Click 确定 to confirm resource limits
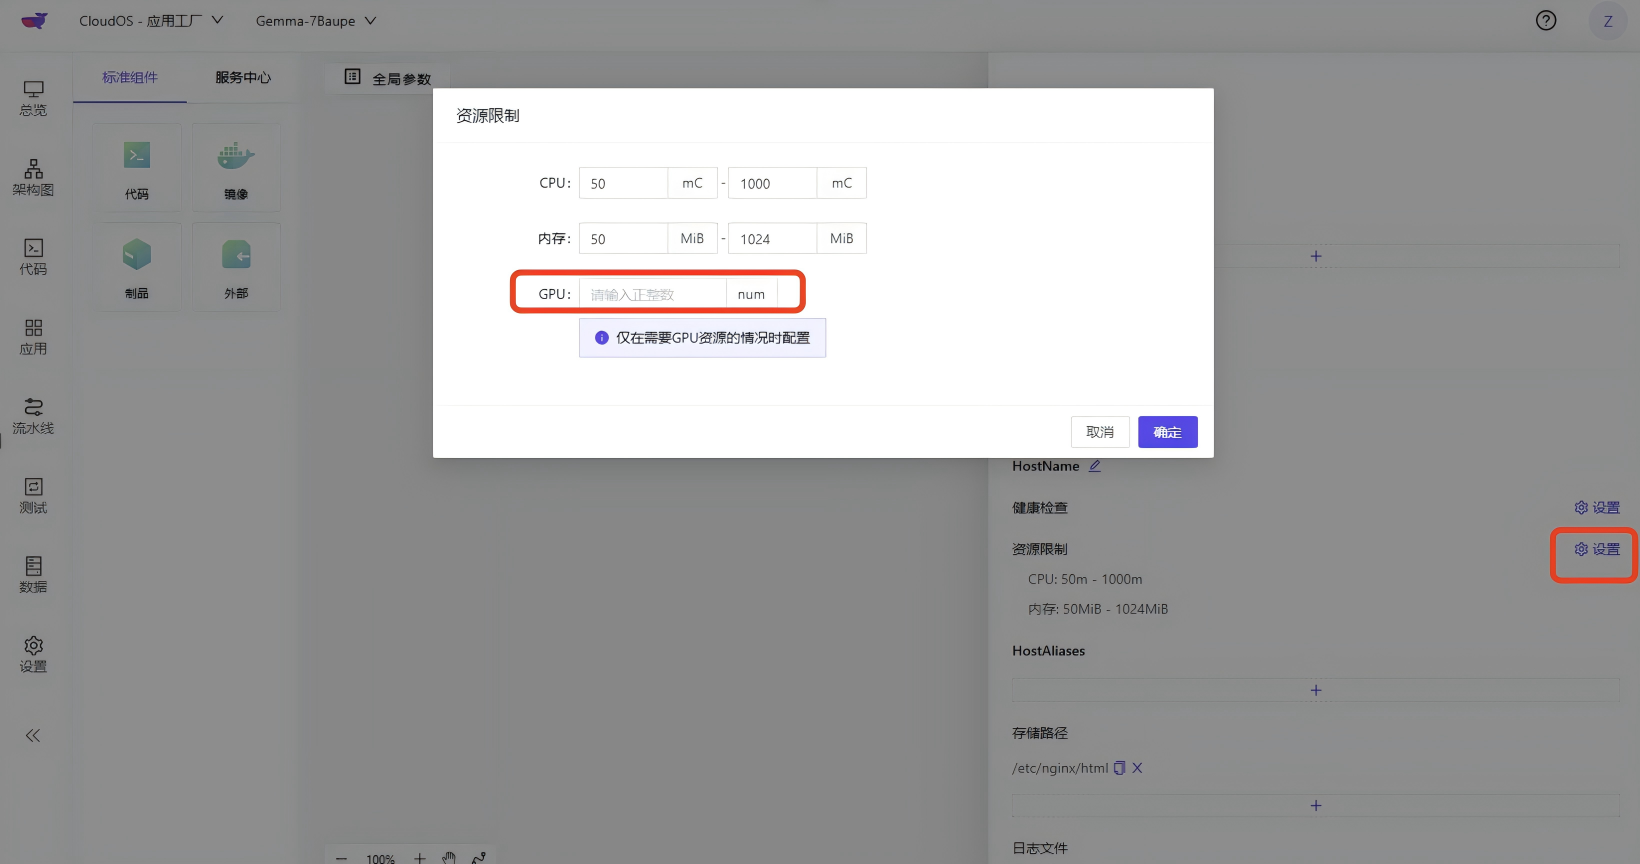Screen dimensions: 1640x864 pos(1167,432)
